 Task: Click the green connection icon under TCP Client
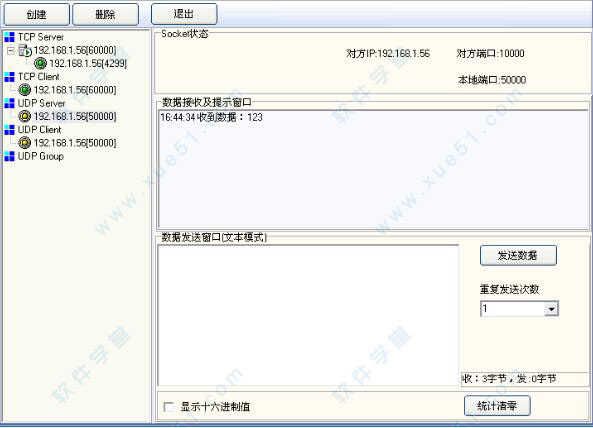click(25, 90)
